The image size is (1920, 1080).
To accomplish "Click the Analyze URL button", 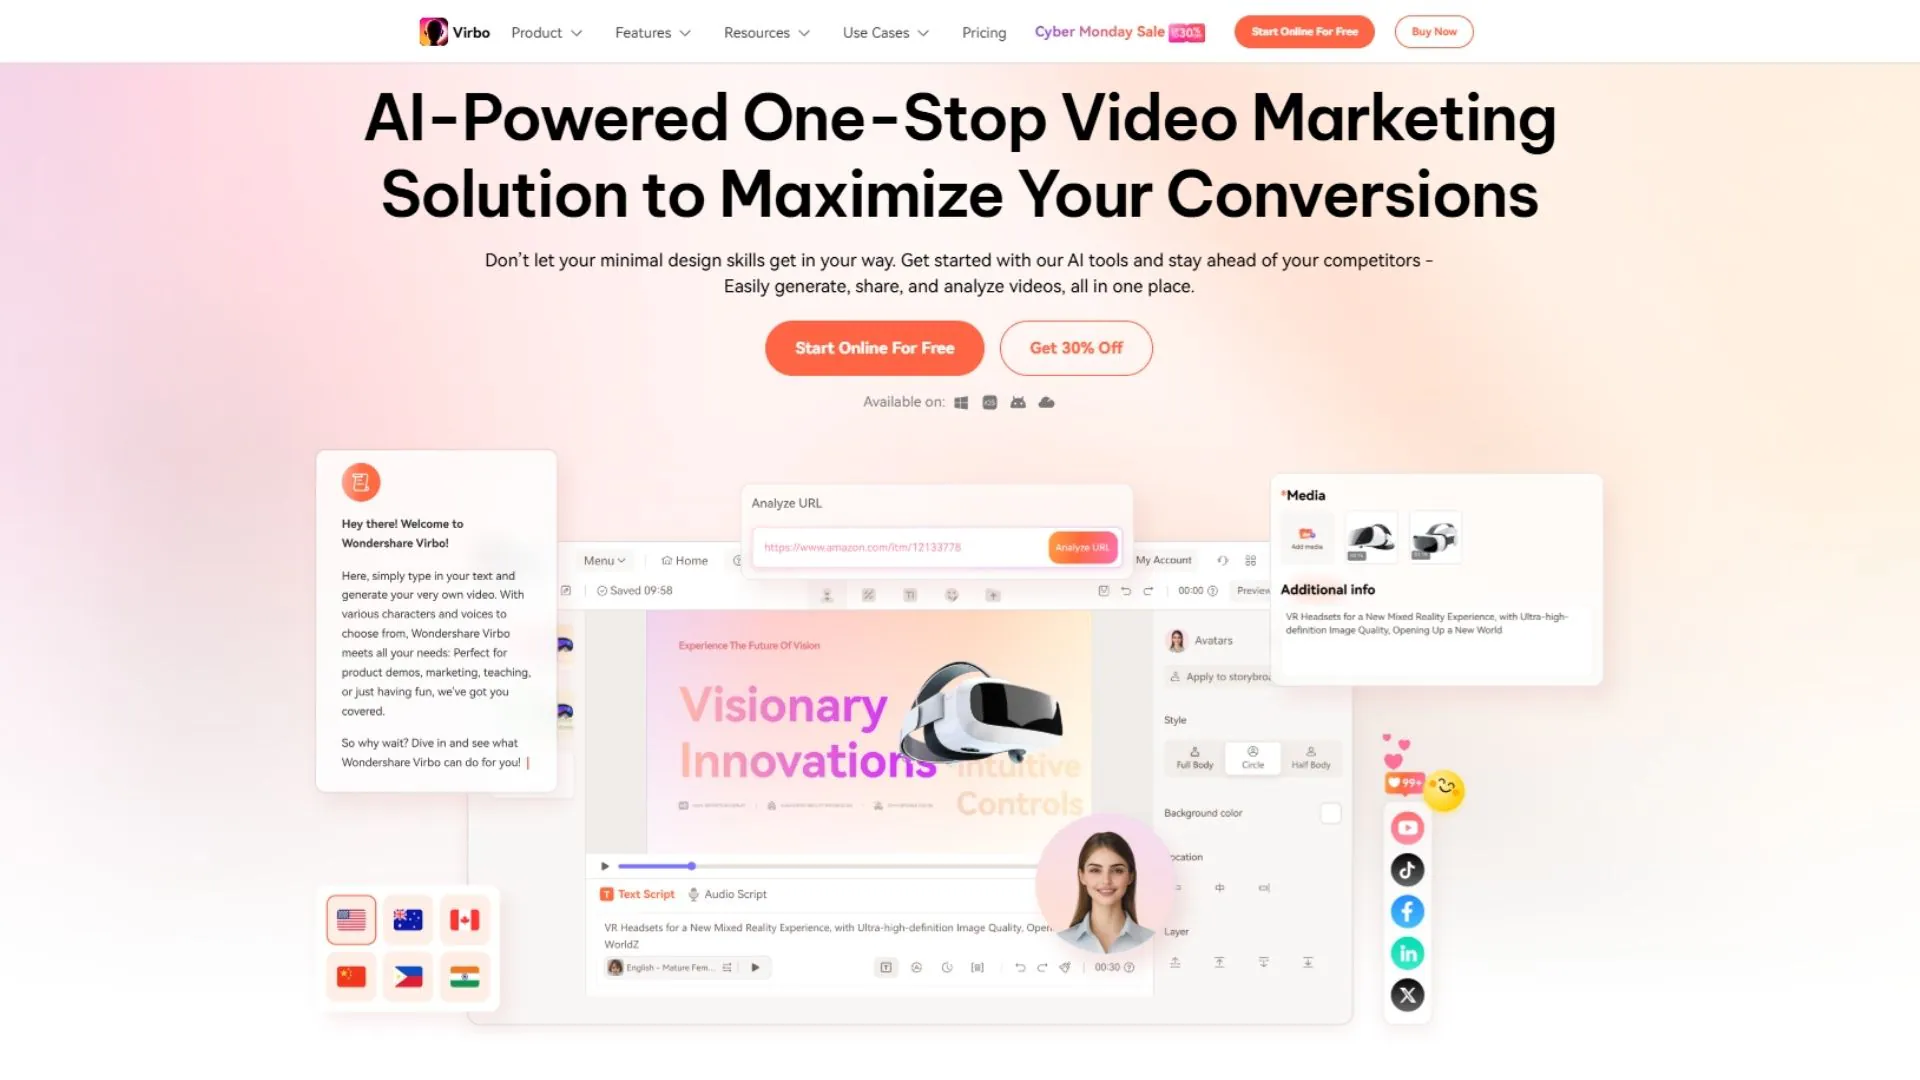I will (x=1083, y=546).
